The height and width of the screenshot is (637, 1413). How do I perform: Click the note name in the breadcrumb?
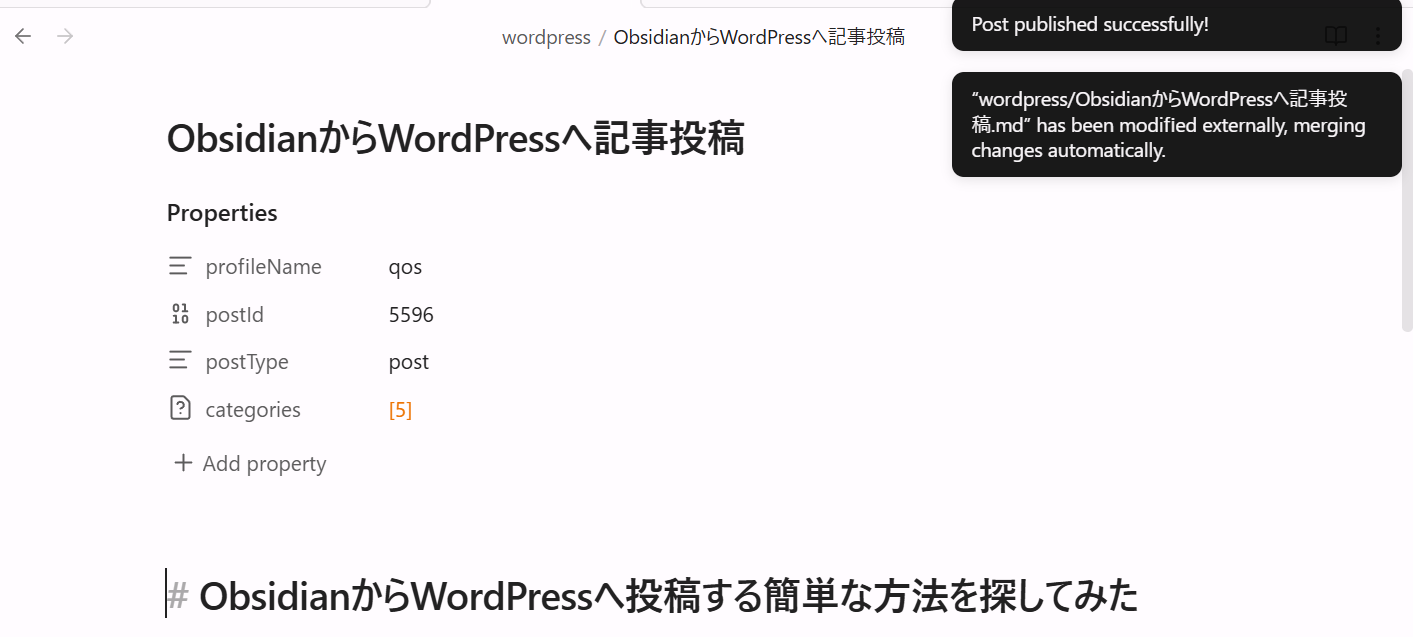click(x=758, y=37)
